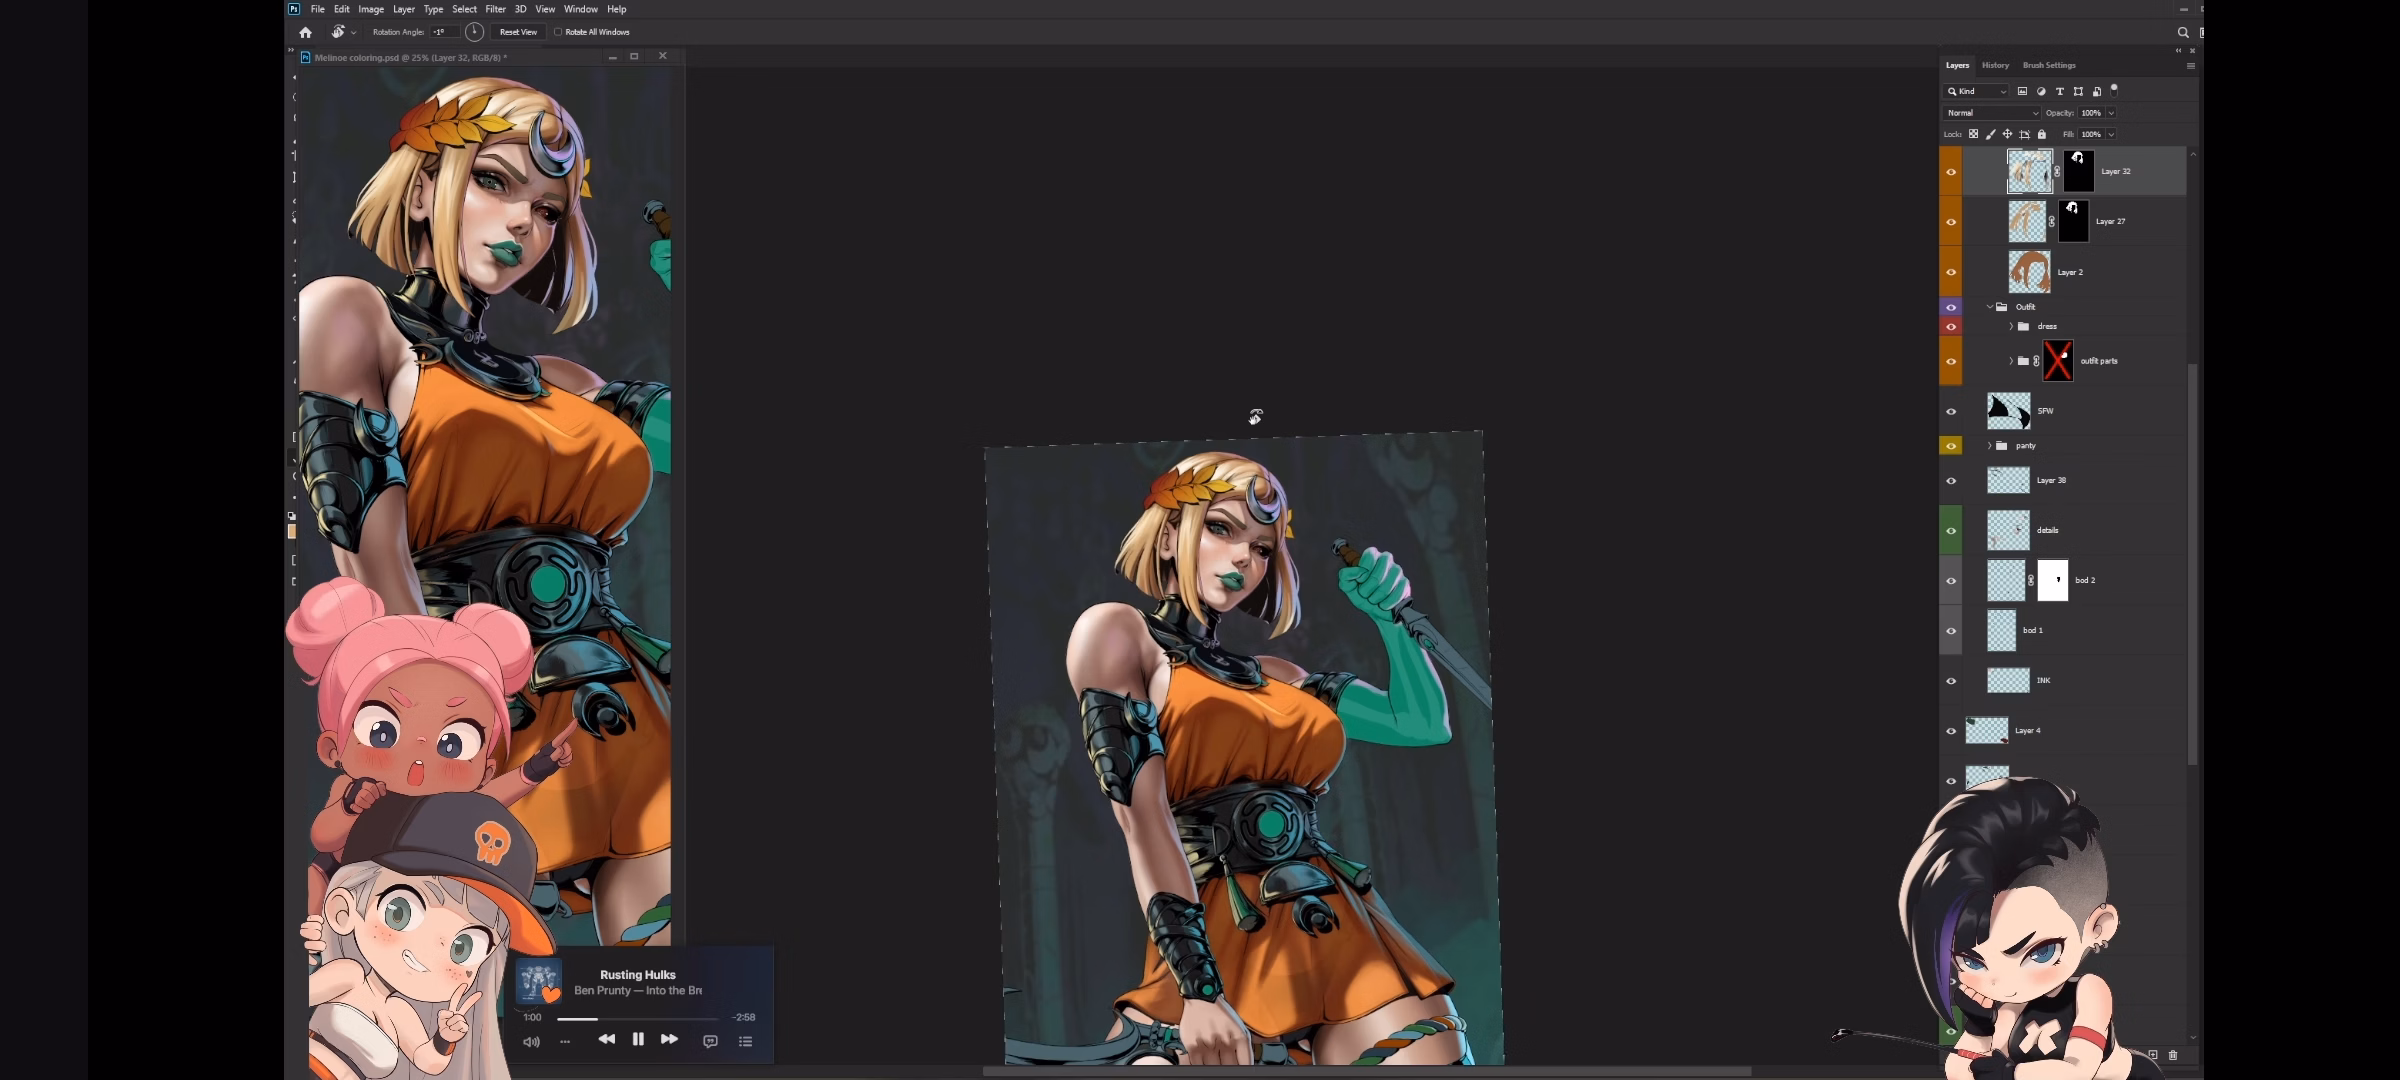Toggle visibility of the INK layer
The image size is (2400, 1080).
[1950, 681]
